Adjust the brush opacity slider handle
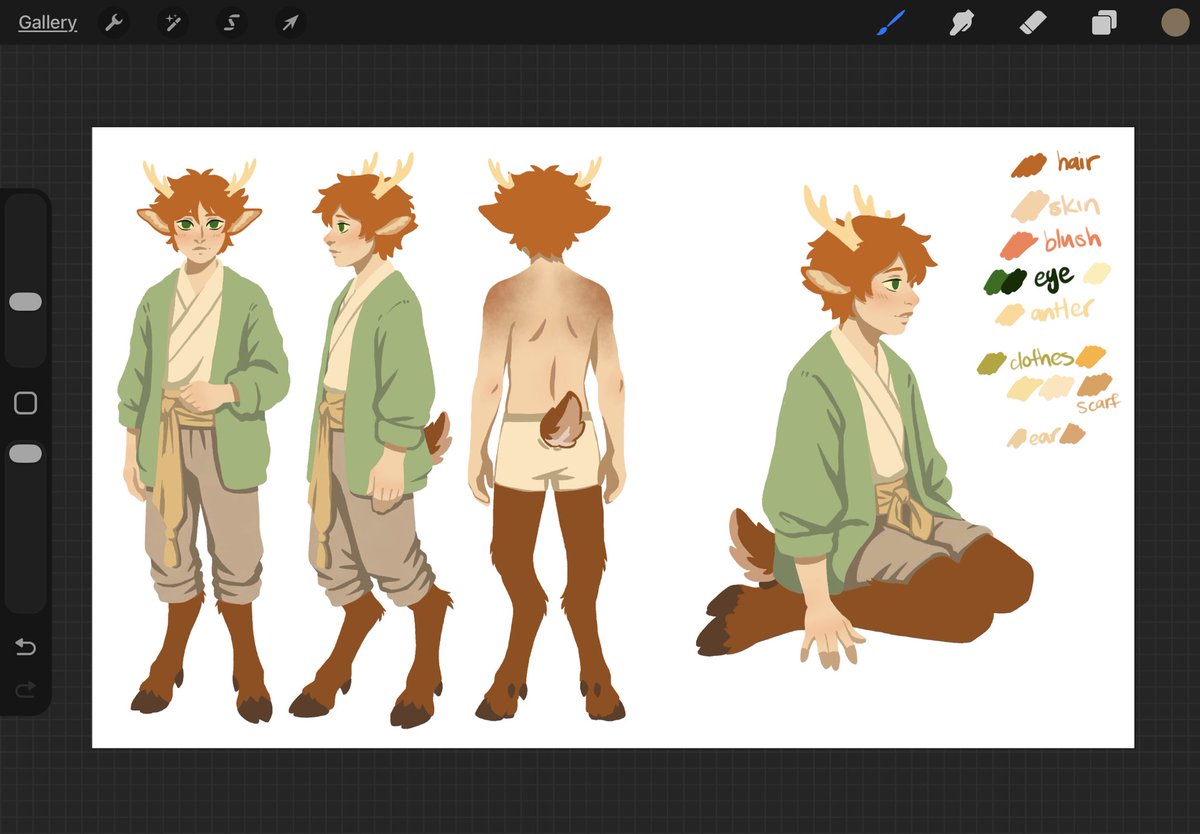 pos(25,454)
